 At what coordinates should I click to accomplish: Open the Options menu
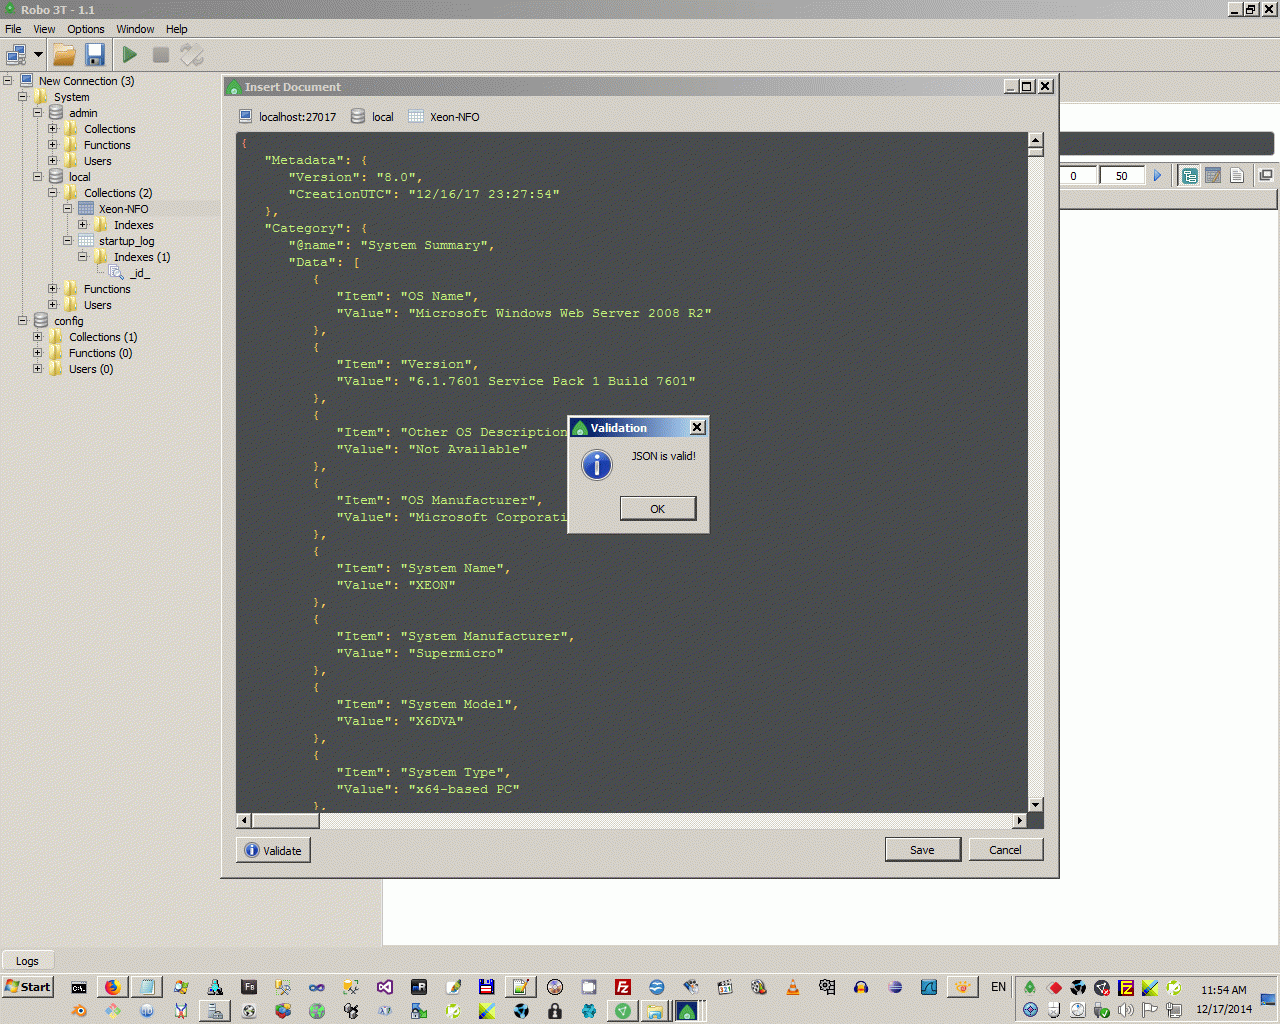(x=86, y=29)
